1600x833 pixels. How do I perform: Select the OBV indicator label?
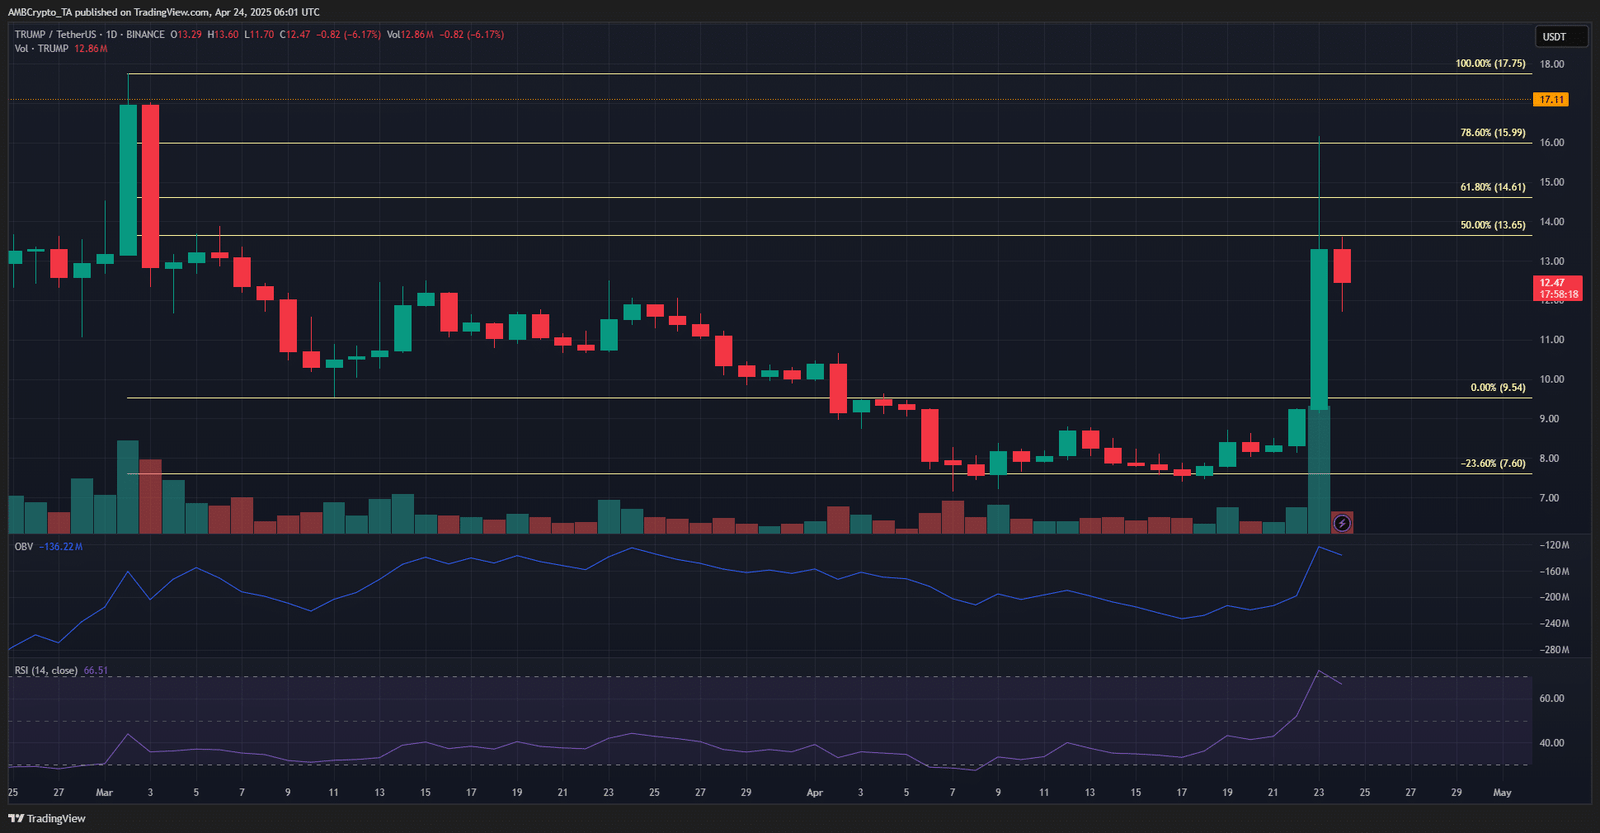pyautogui.click(x=23, y=547)
